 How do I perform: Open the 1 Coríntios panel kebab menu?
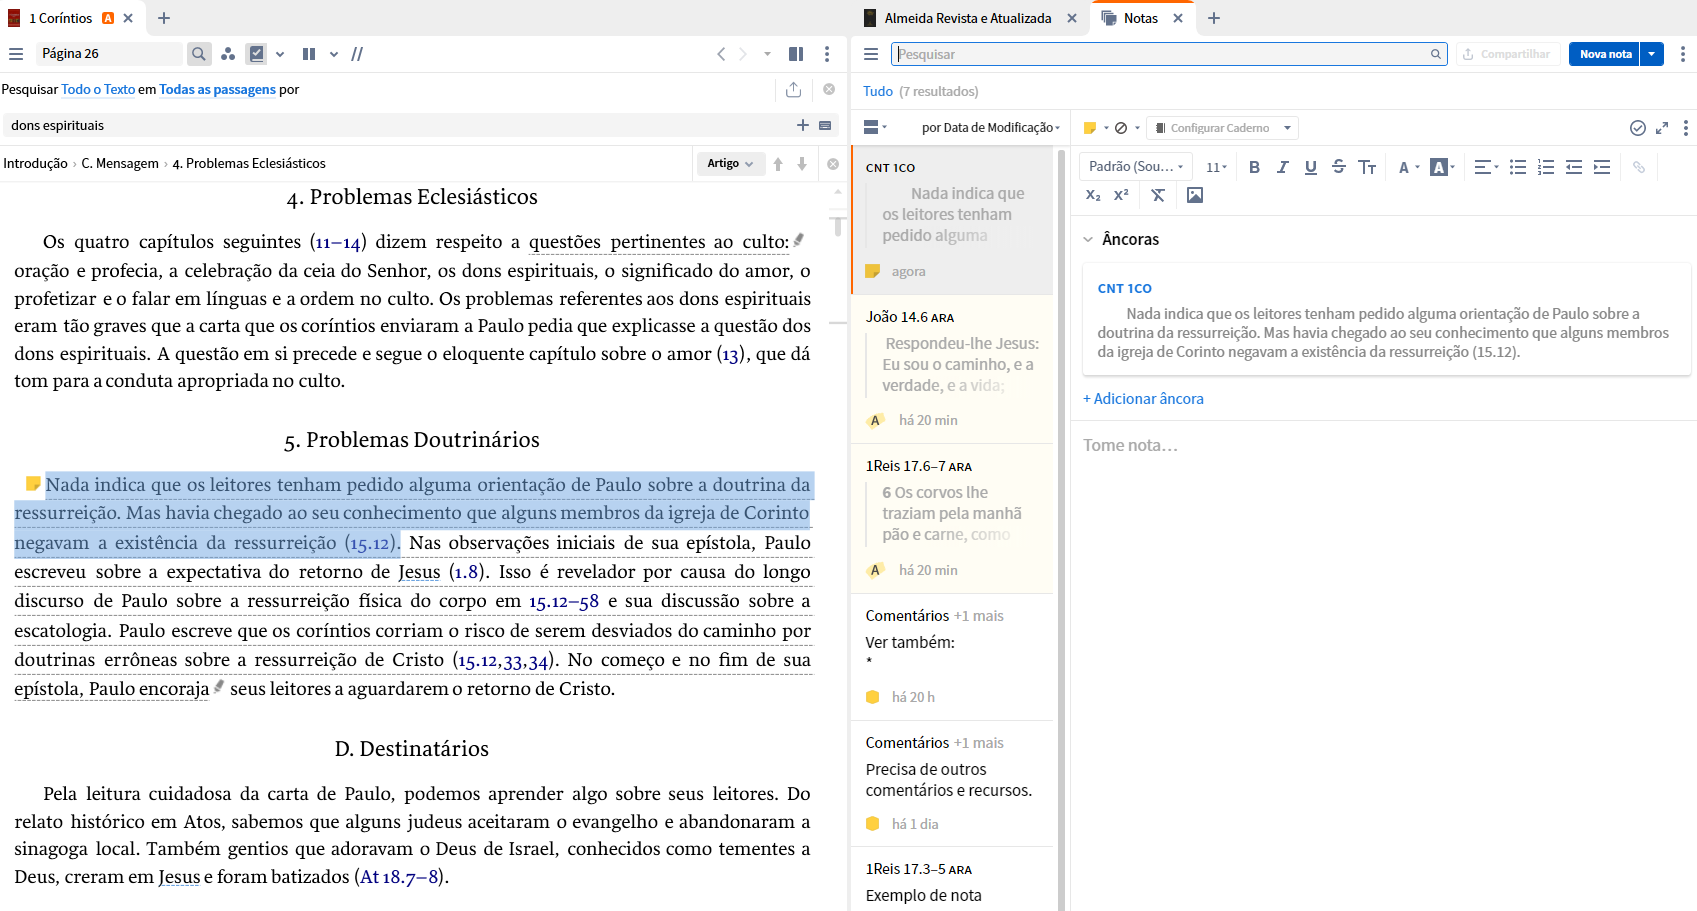tap(827, 54)
